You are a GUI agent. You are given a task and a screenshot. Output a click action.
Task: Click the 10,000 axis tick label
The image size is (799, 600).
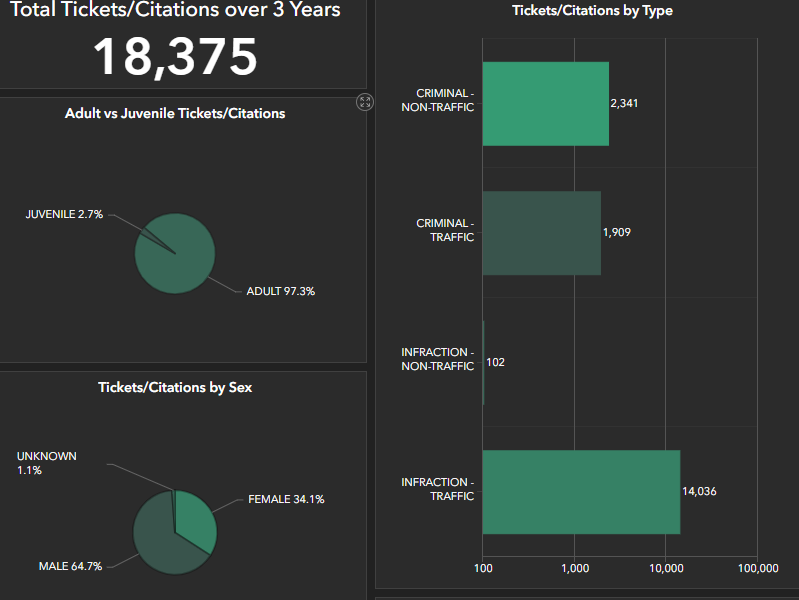click(667, 568)
